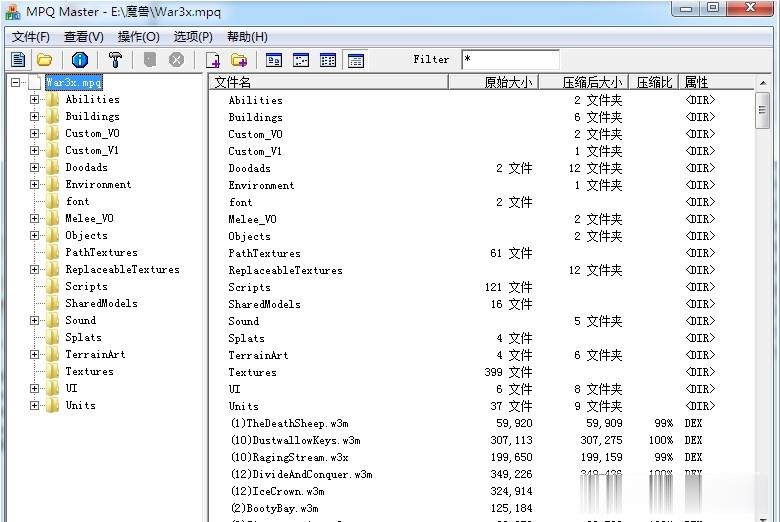The height and width of the screenshot is (522, 780).
Task: Sort by 属性 column header
Action: [715, 82]
